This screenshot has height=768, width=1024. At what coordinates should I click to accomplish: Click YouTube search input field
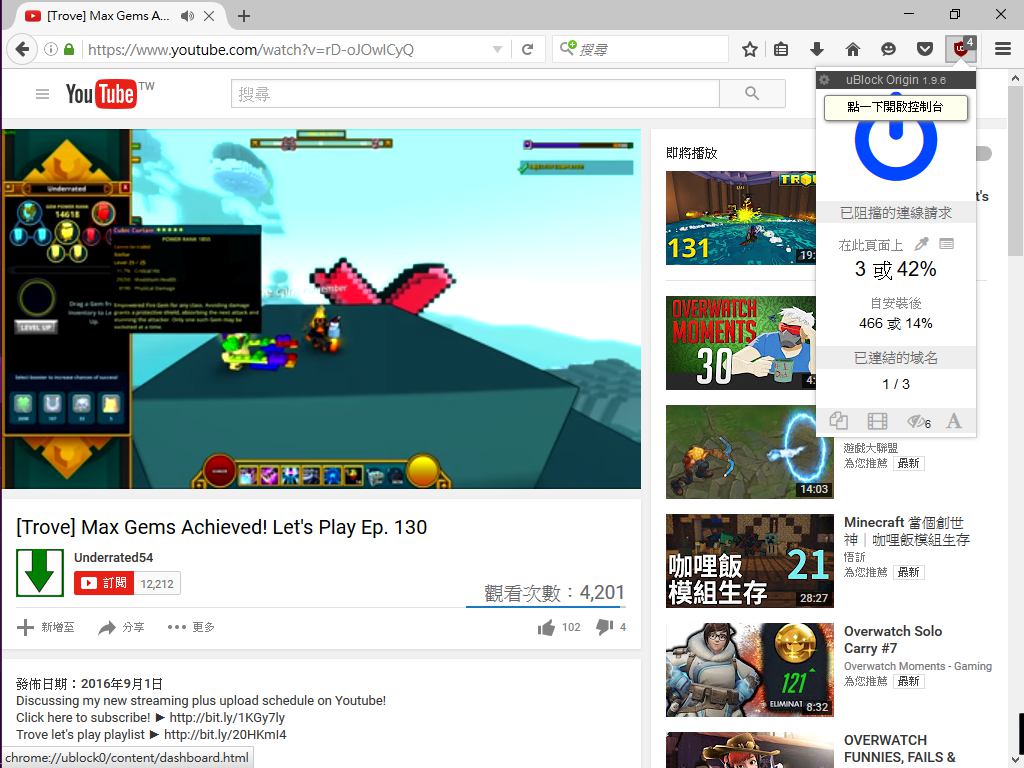[x=475, y=94]
